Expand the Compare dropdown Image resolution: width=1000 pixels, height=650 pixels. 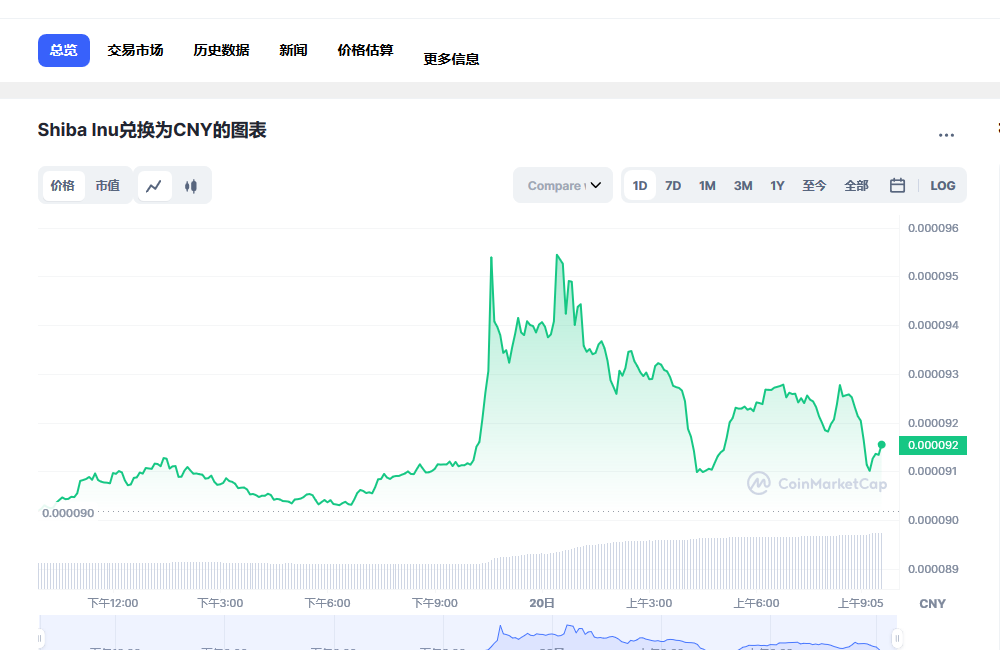click(563, 186)
